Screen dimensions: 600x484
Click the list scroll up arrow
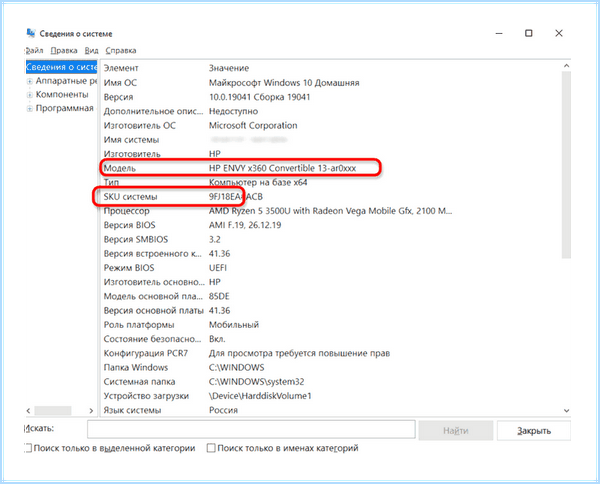click(567, 66)
